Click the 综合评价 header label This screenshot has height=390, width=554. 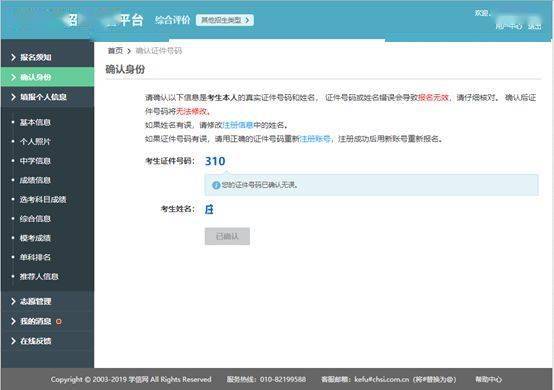coord(172,20)
